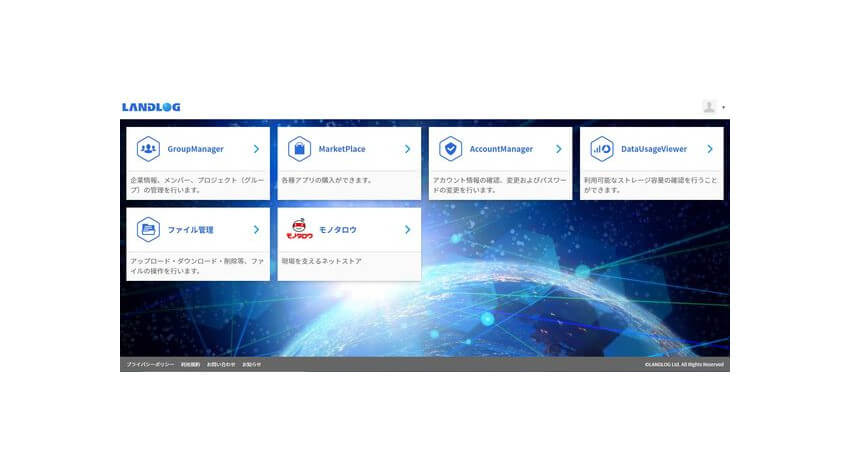Image resolution: width=850 pixels, height=470 pixels.
Task: Open the 利用規約 footer link
Action: pyautogui.click(x=190, y=364)
